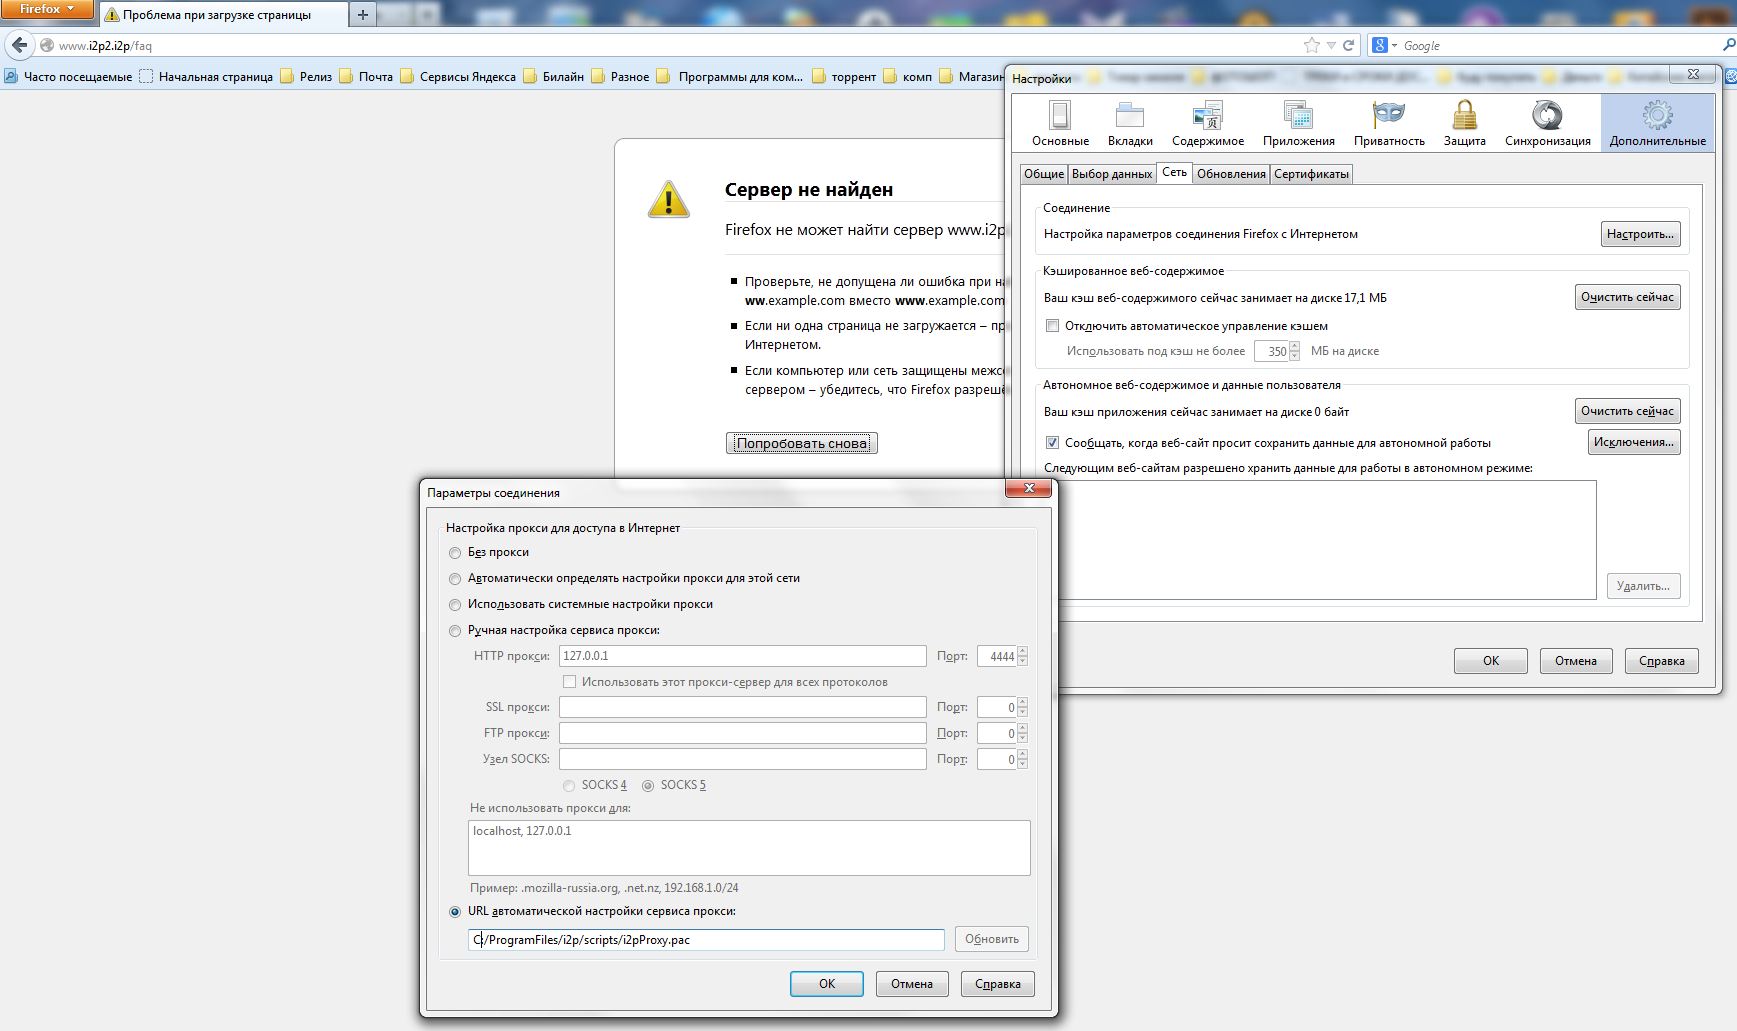Image resolution: width=1737 pixels, height=1031 pixels.
Task: Click the Google search engine icon
Action: click(x=1379, y=45)
